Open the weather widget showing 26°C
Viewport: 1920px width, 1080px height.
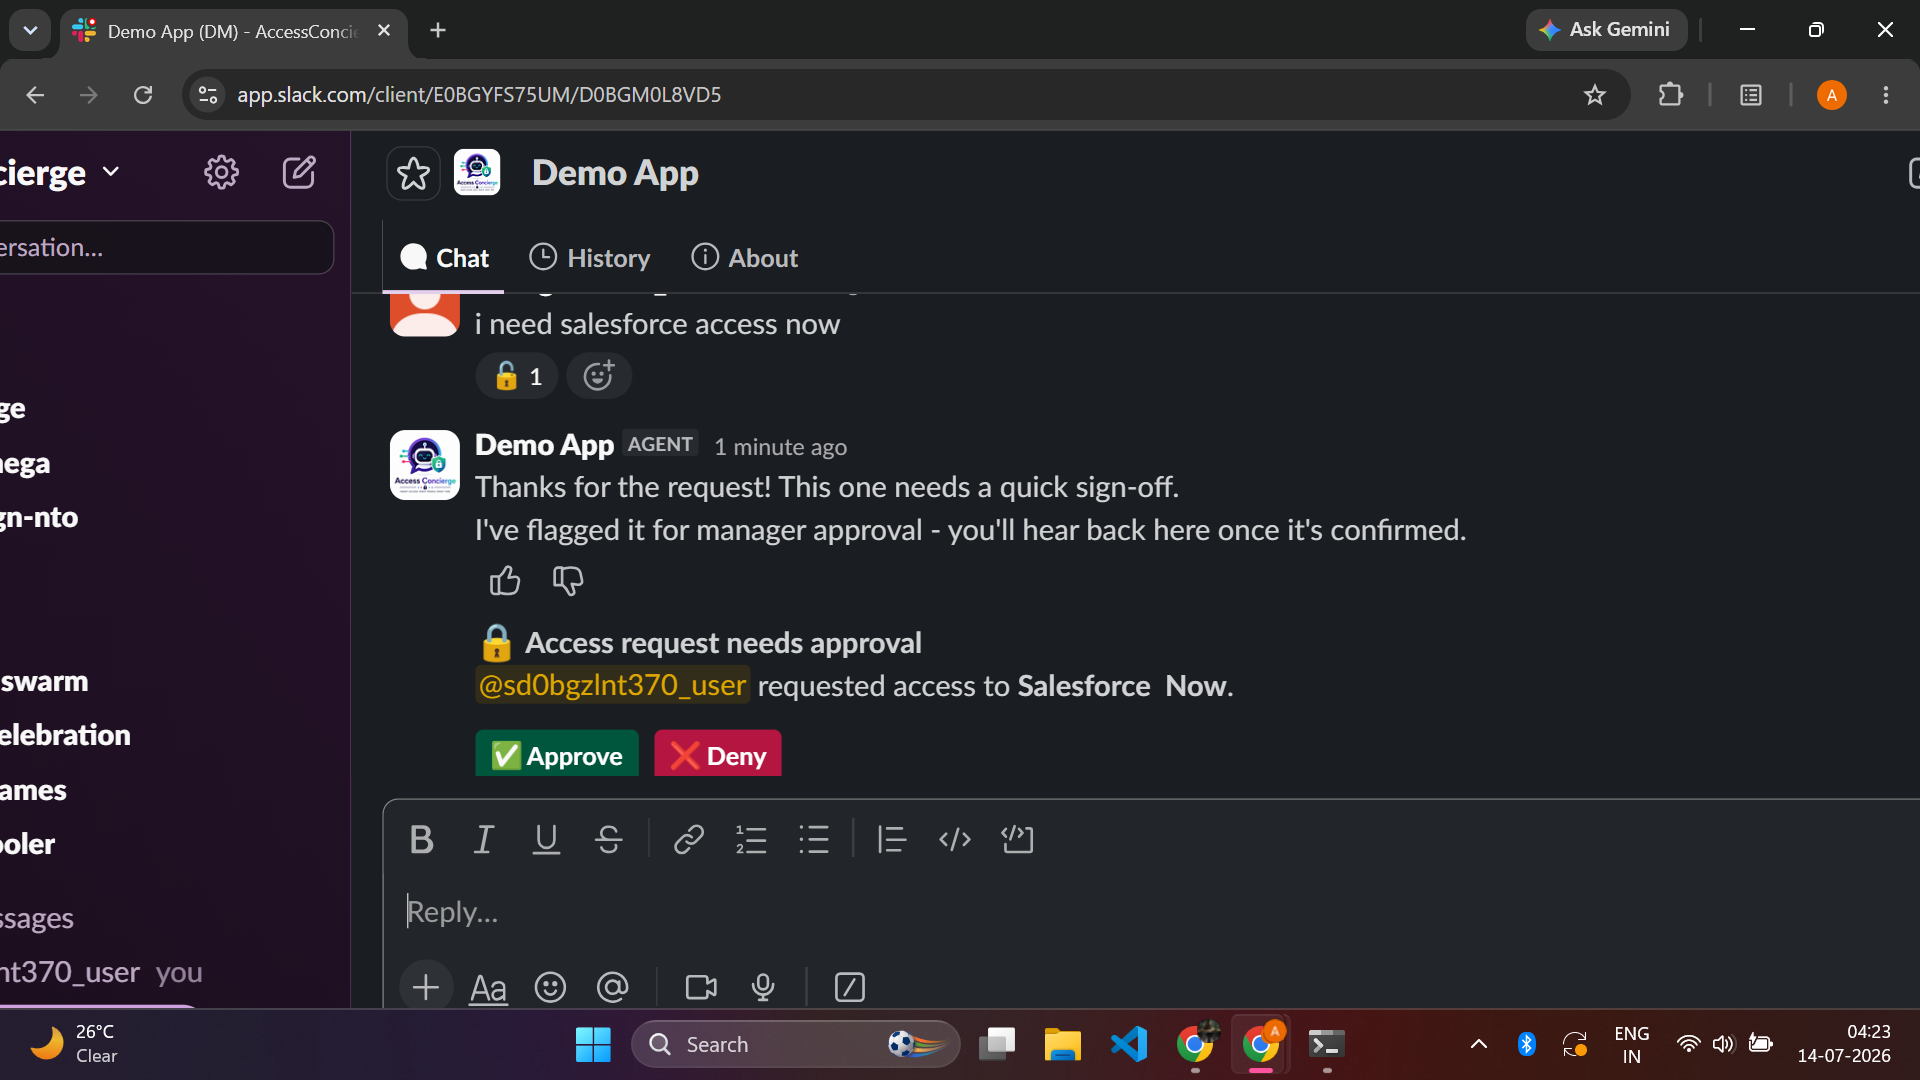75,1044
